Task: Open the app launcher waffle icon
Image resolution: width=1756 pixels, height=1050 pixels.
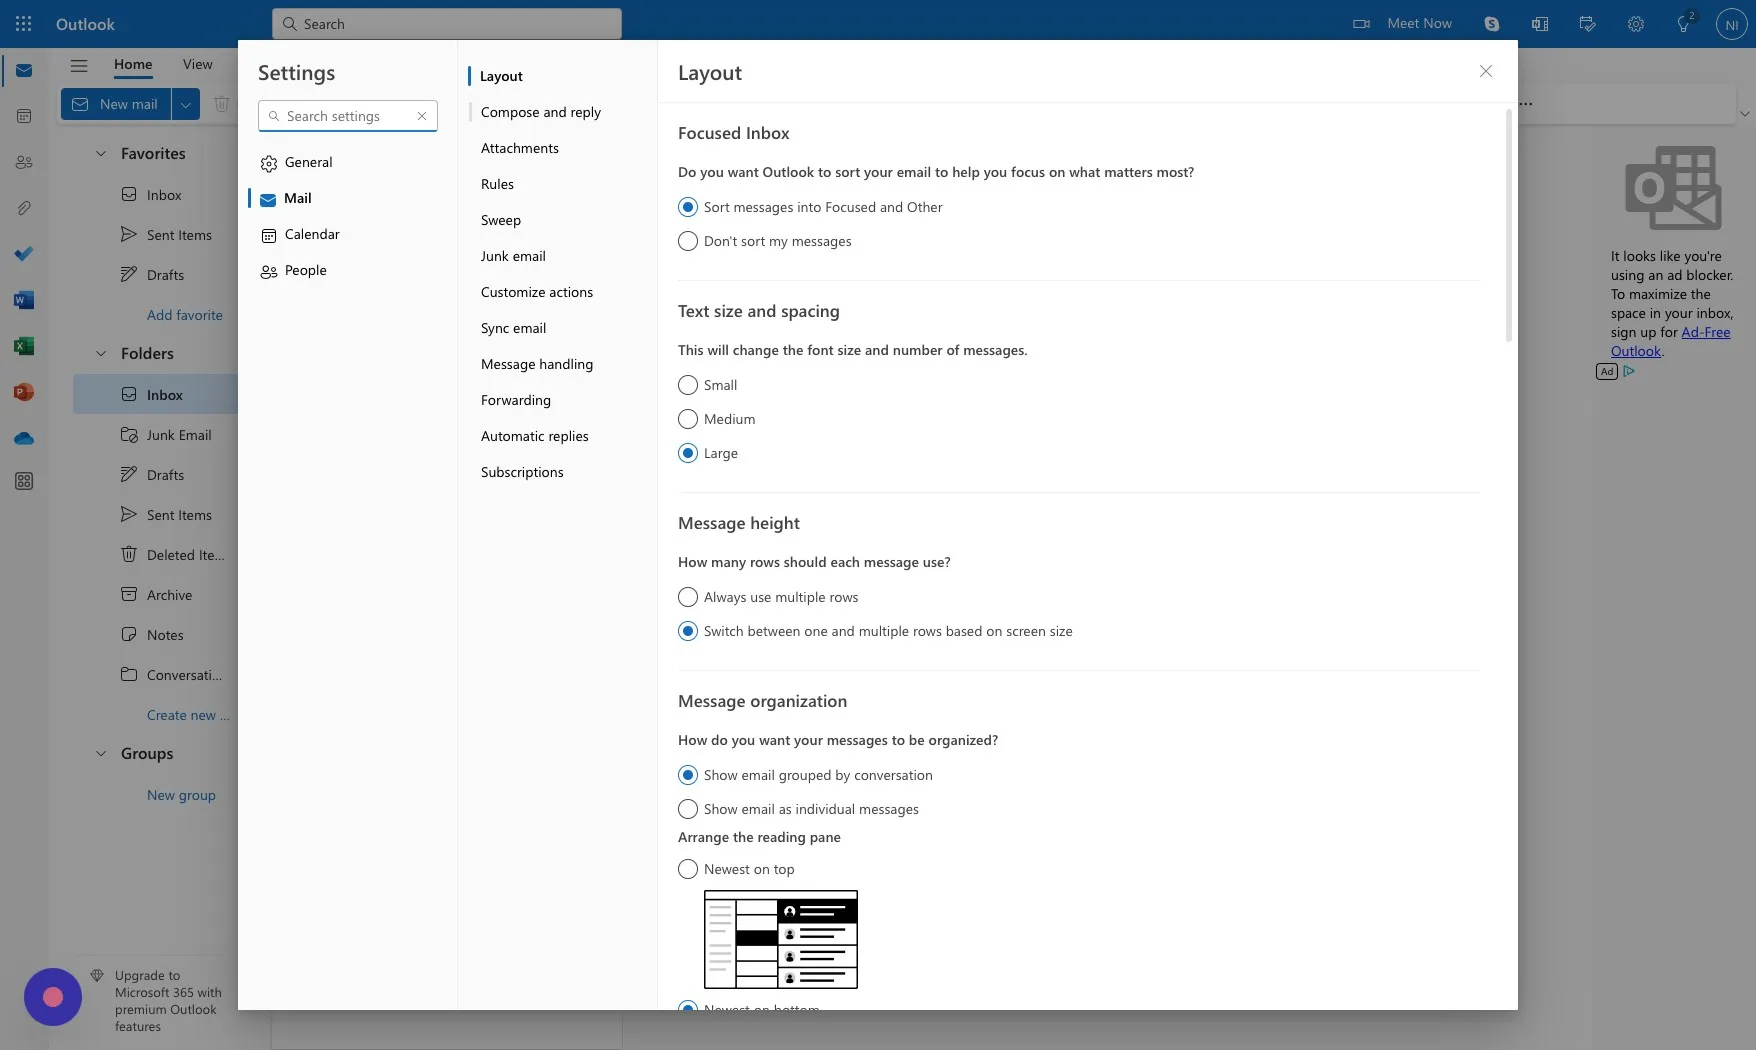Action: (24, 23)
